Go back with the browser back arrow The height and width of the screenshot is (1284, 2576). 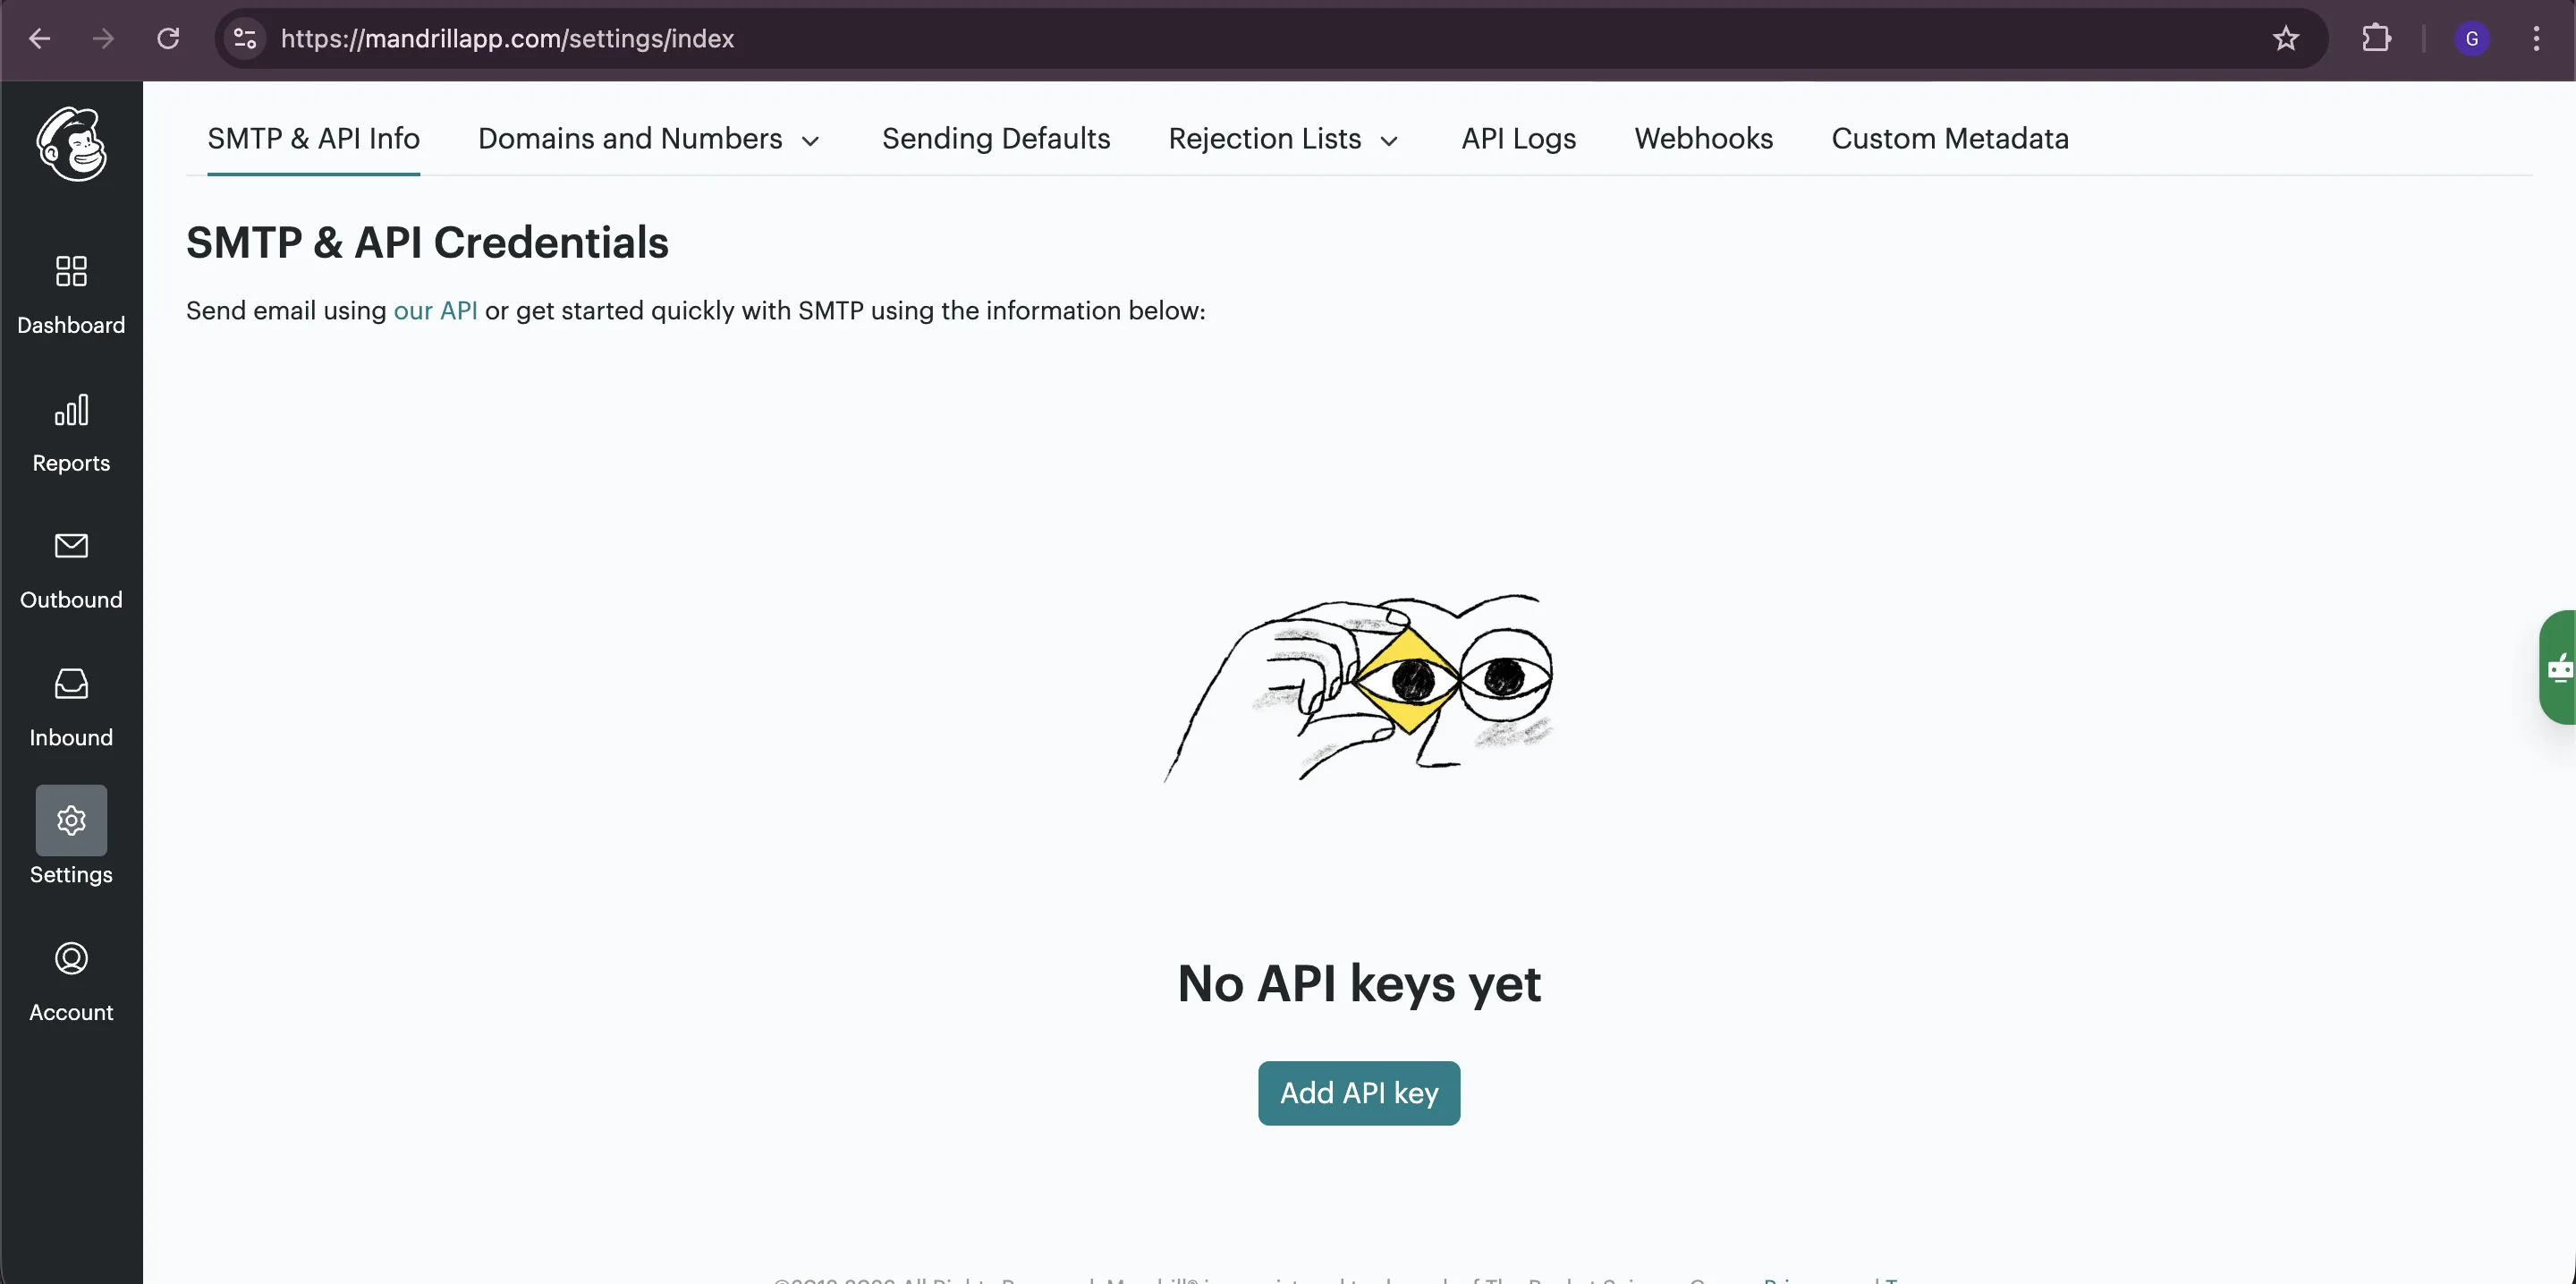[x=40, y=39]
